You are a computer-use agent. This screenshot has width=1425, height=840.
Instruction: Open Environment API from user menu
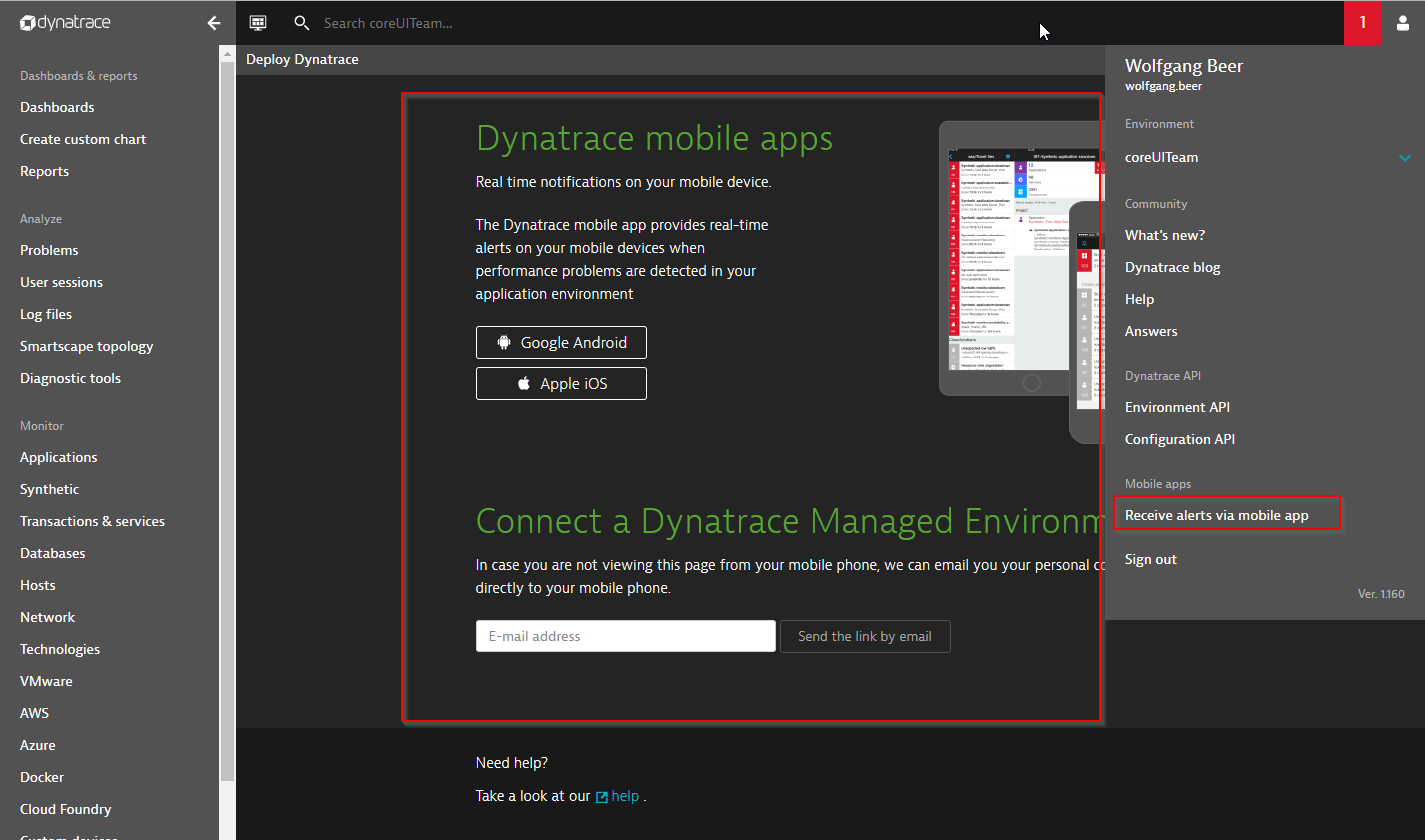pos(1177,407)
